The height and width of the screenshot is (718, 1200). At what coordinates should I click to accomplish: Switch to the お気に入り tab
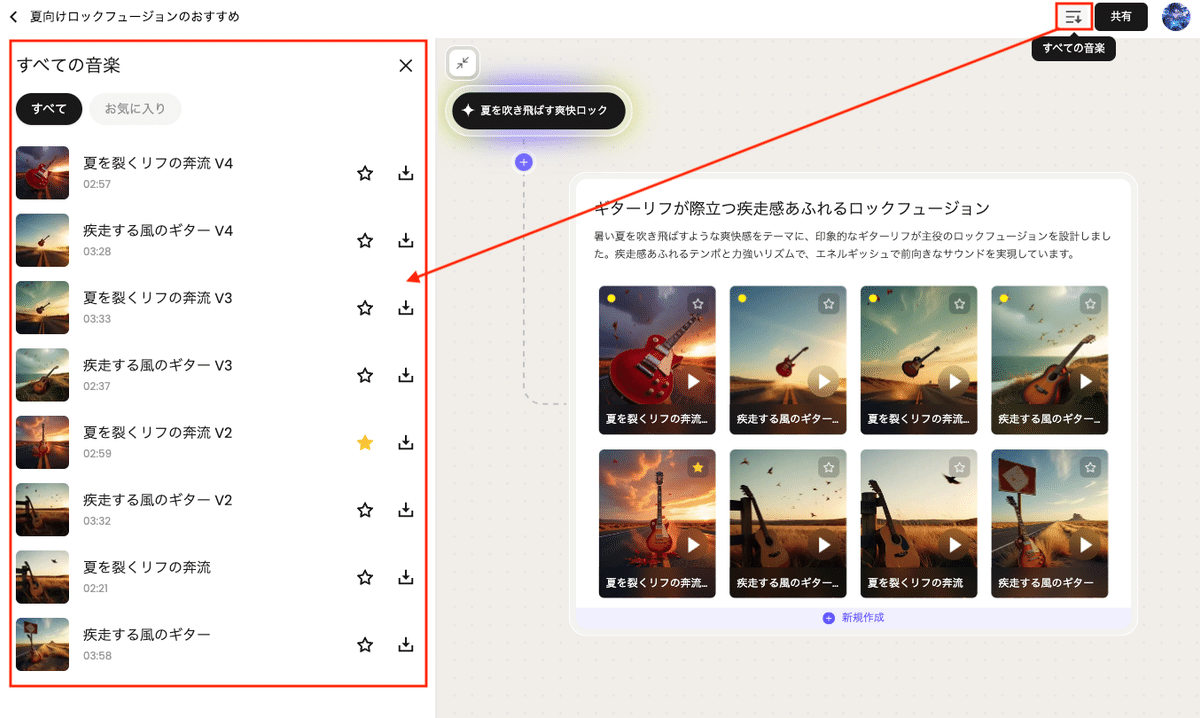[135, 109]
